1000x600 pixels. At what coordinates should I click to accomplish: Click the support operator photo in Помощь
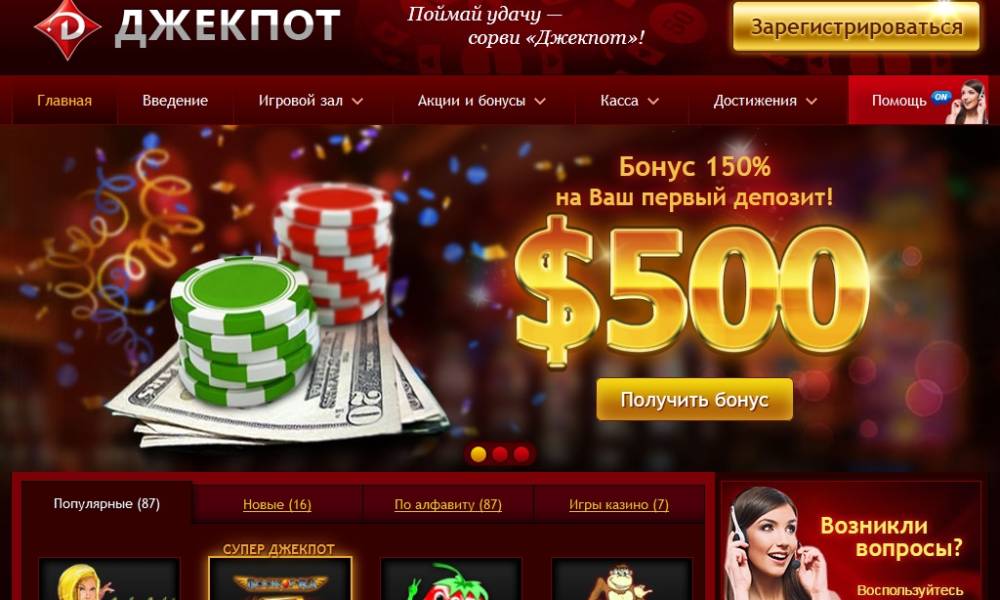click(x=969, y=102)
